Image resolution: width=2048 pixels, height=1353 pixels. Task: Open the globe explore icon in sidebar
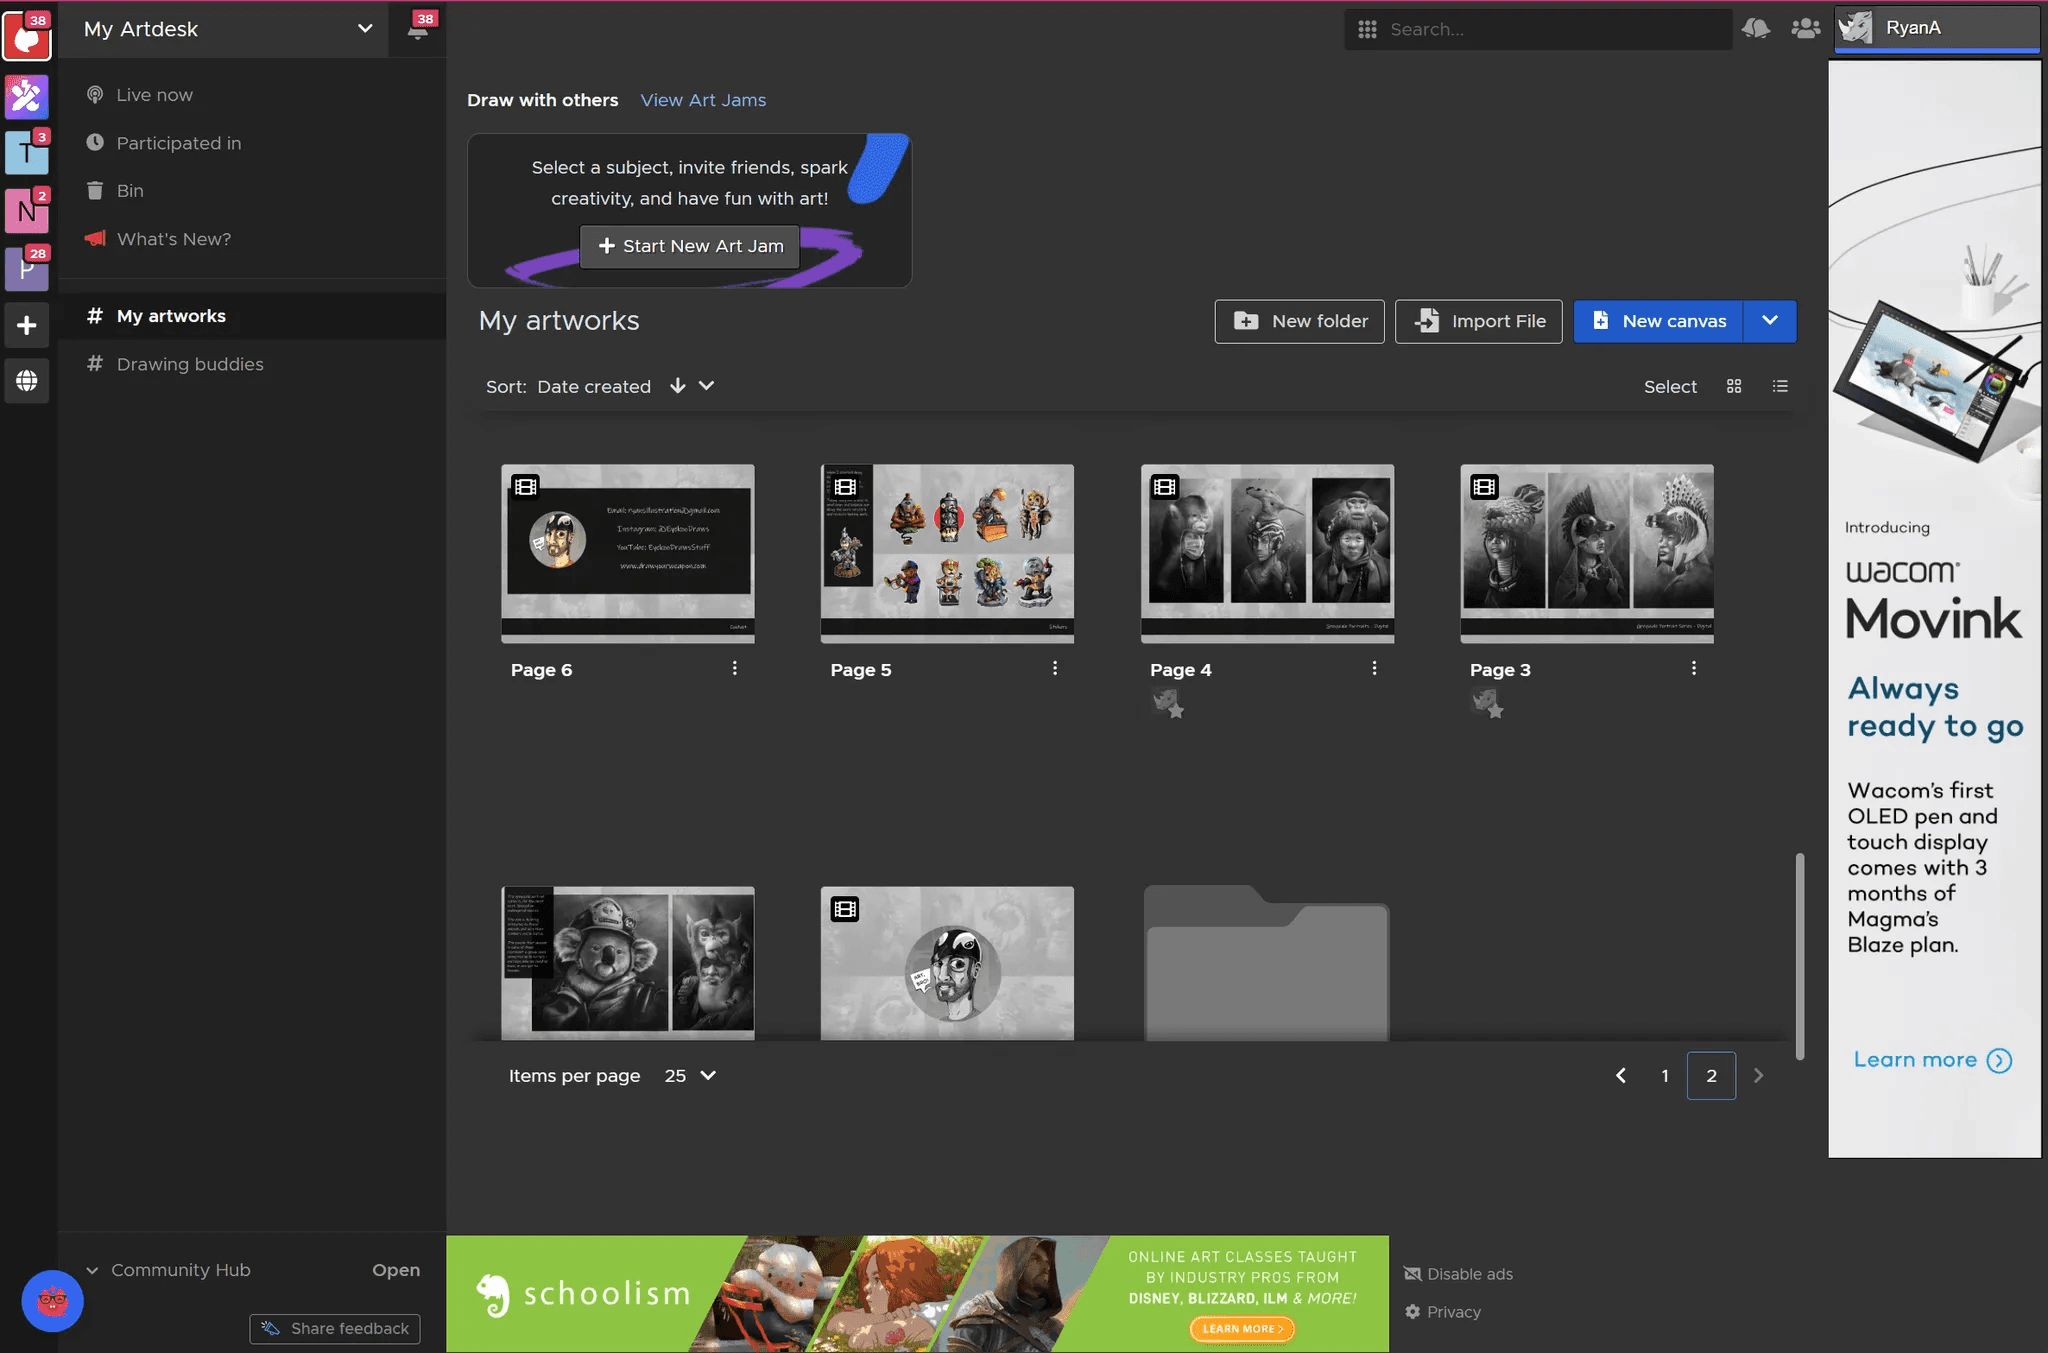pos(27,381)
